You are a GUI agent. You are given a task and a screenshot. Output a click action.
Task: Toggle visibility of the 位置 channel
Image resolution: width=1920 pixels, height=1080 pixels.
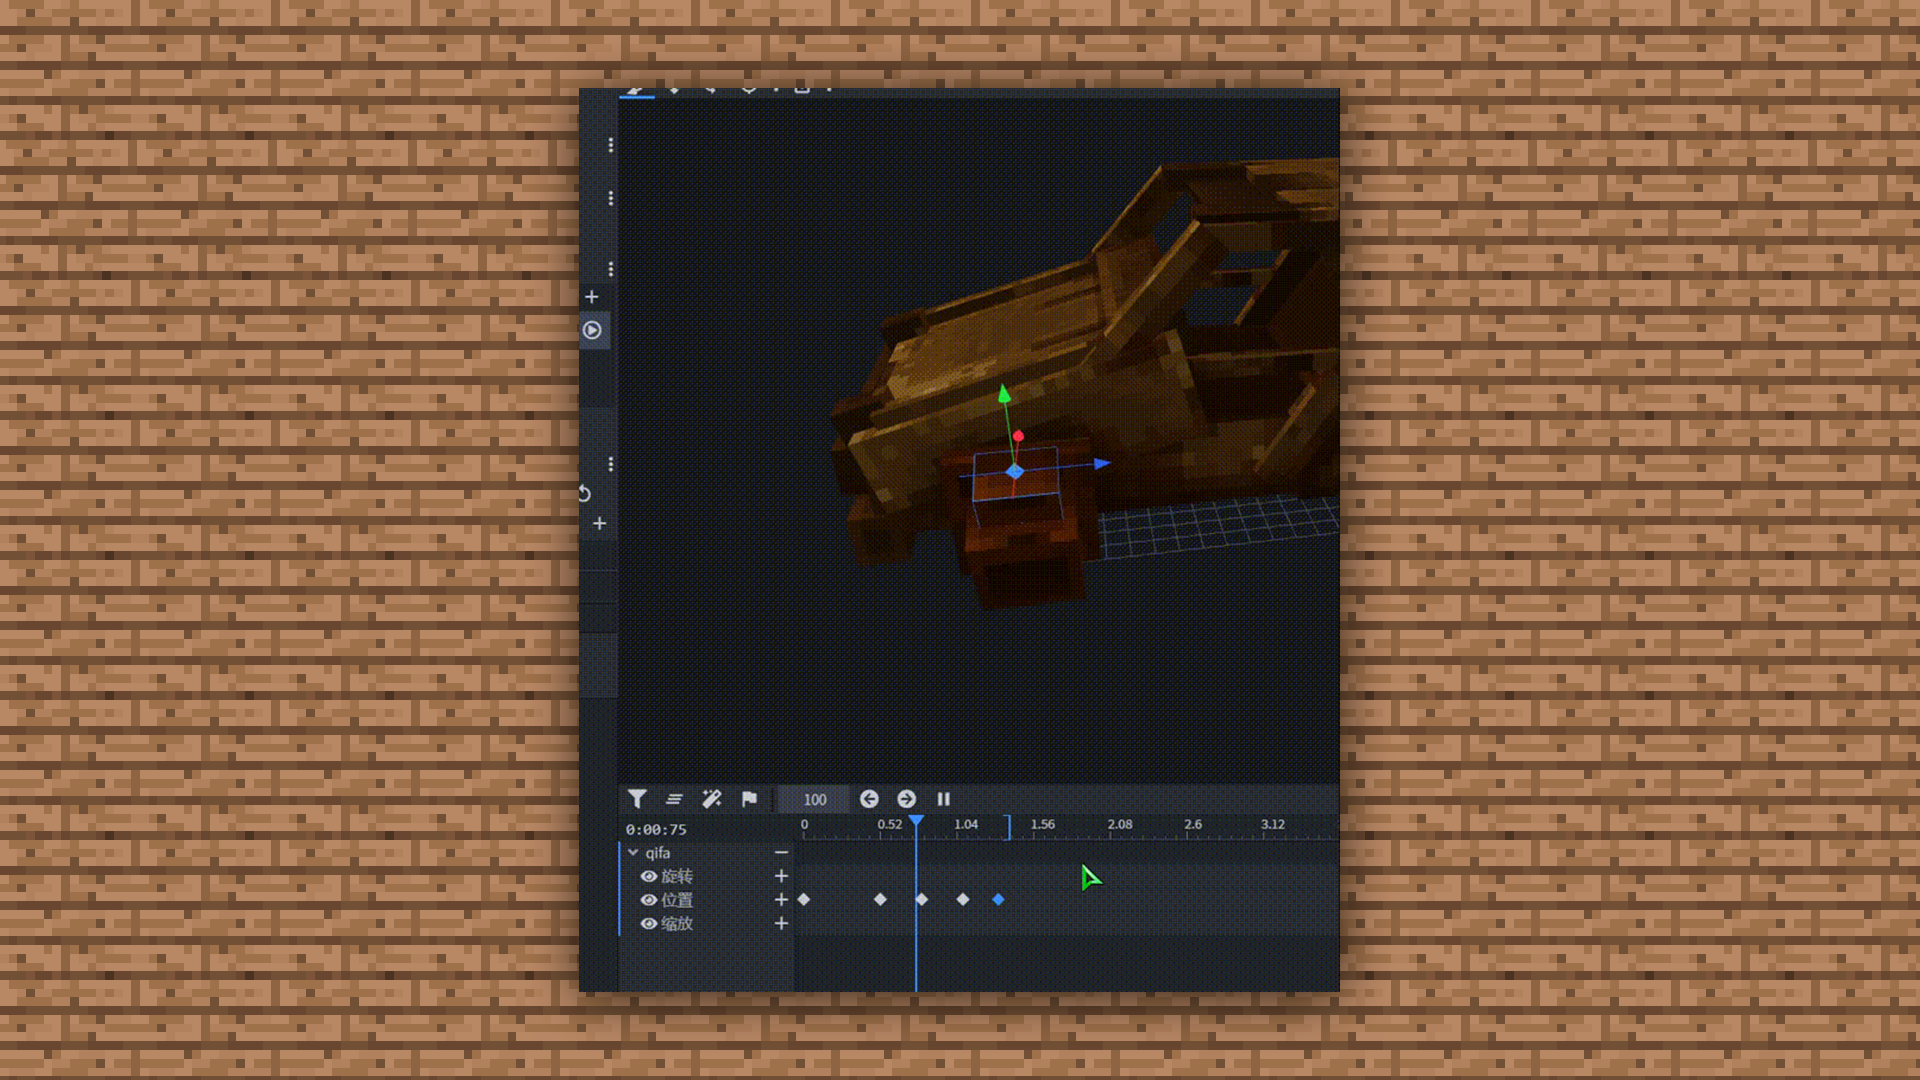coord(649,900)
